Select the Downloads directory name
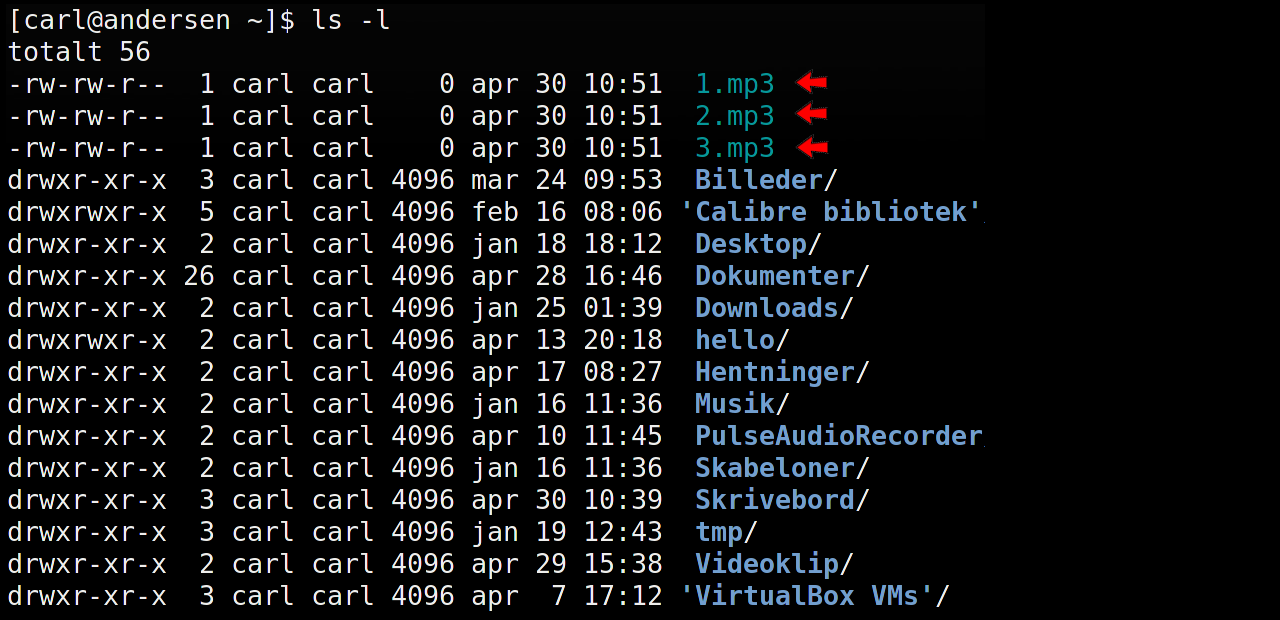This screenshot has height=620, width=1280. click(767, 308)
